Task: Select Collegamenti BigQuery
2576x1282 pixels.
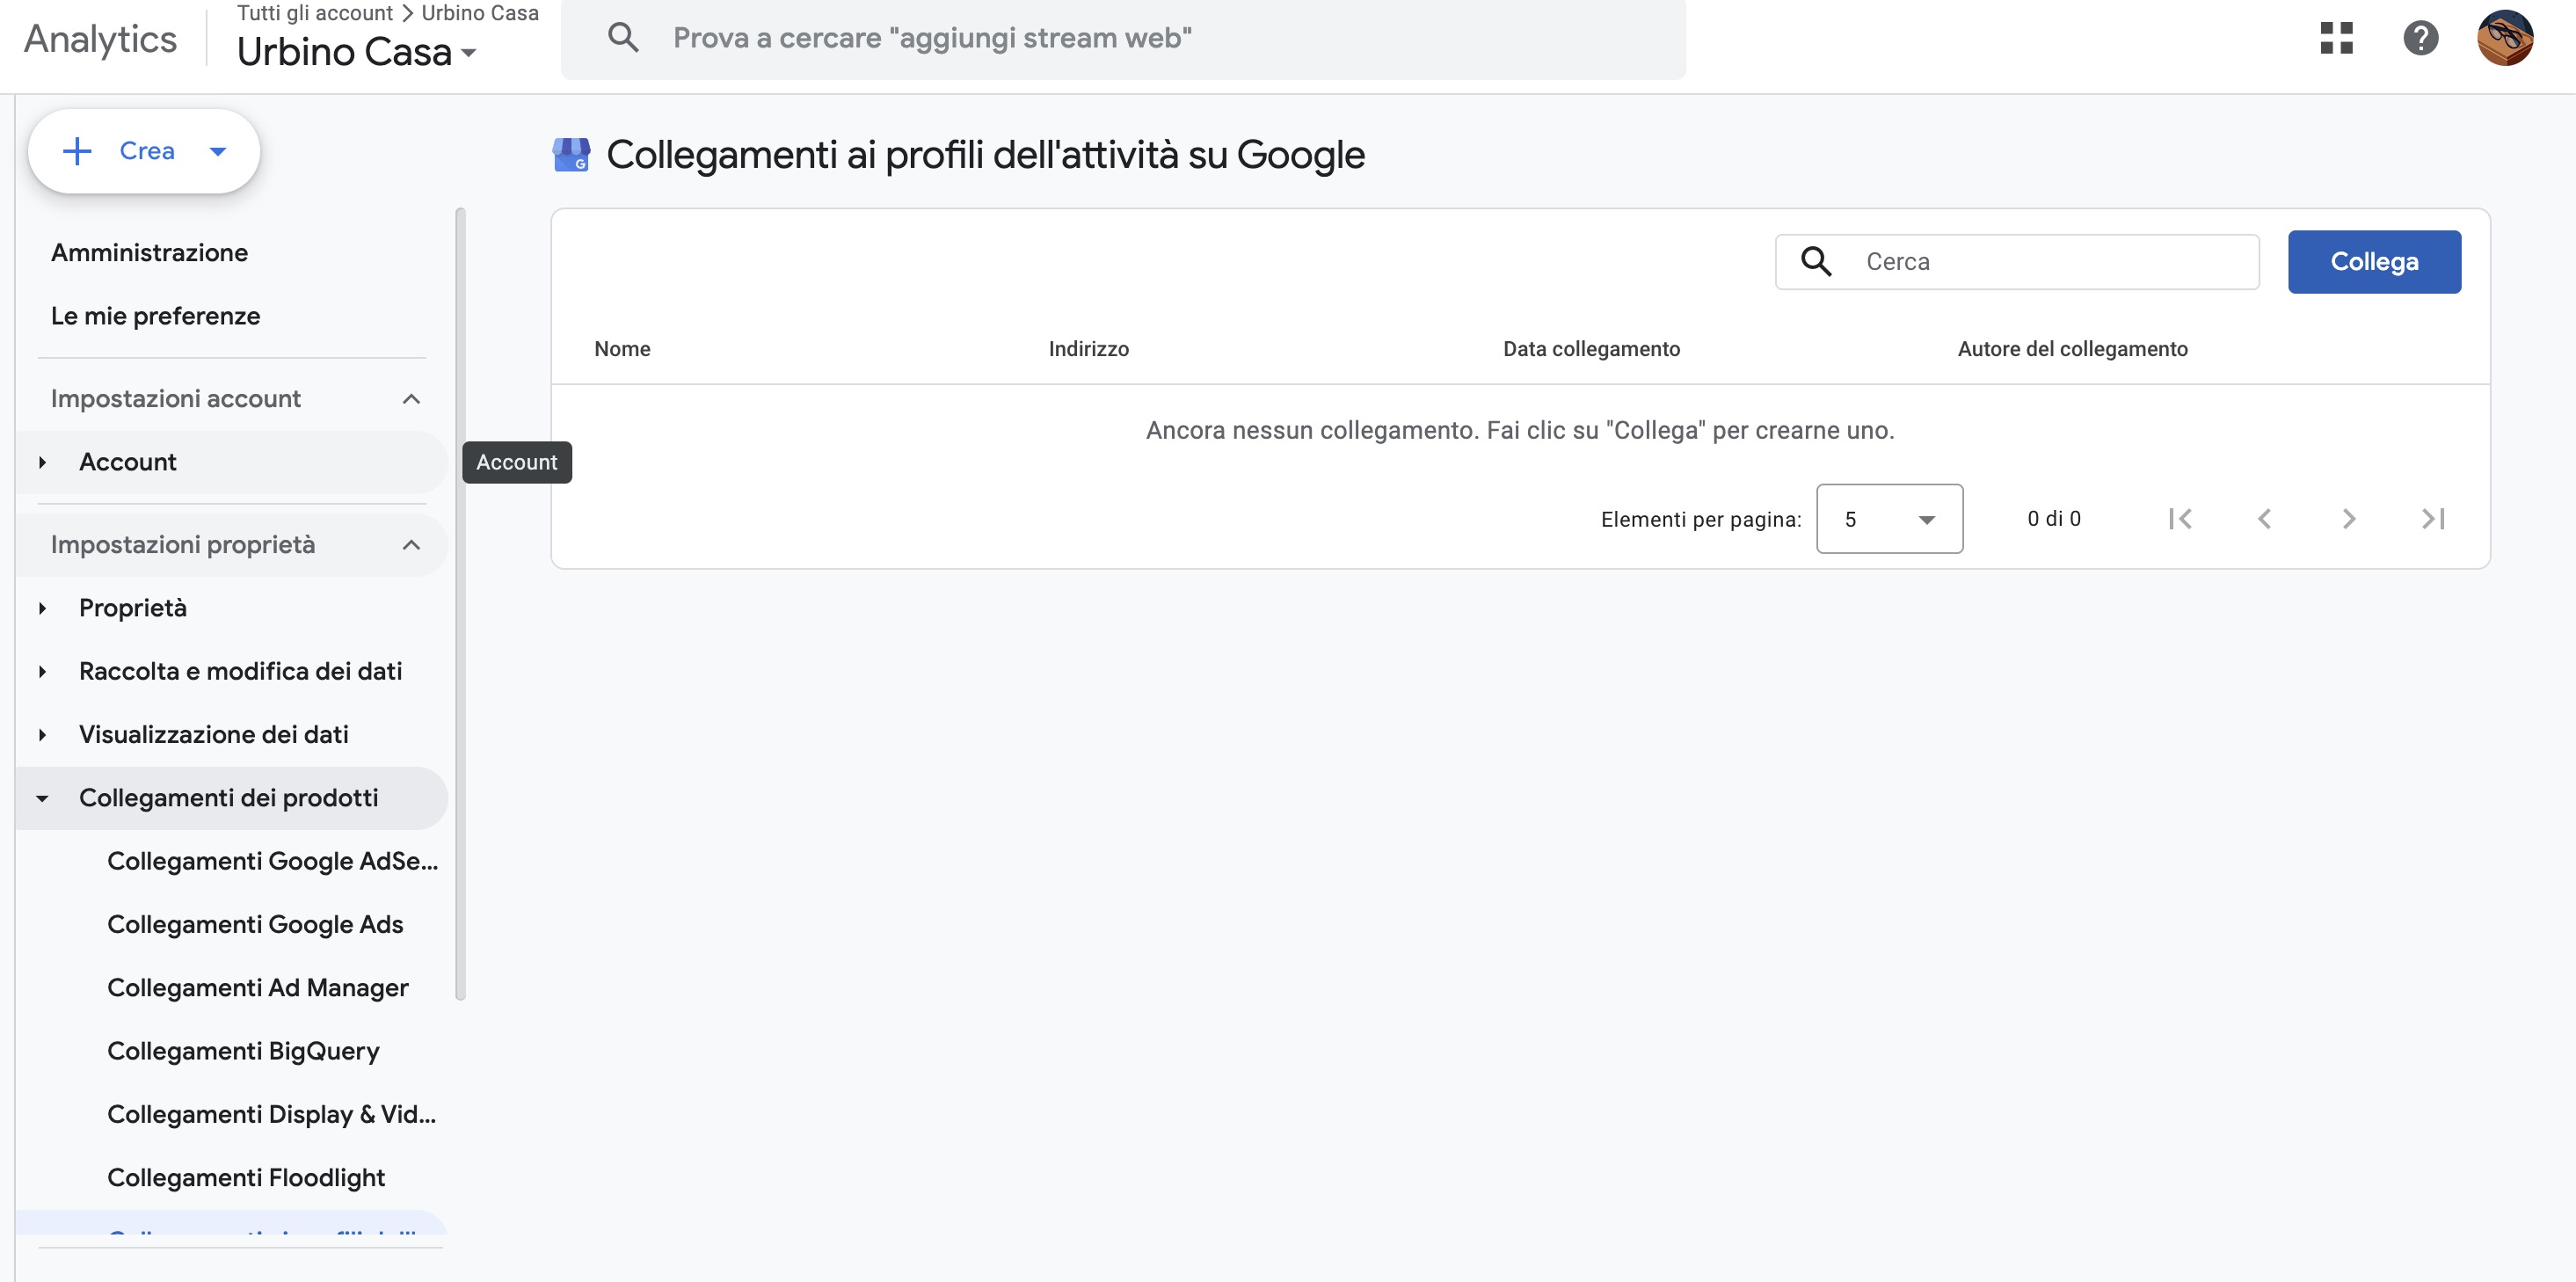Action: (x=243, y=1051)
